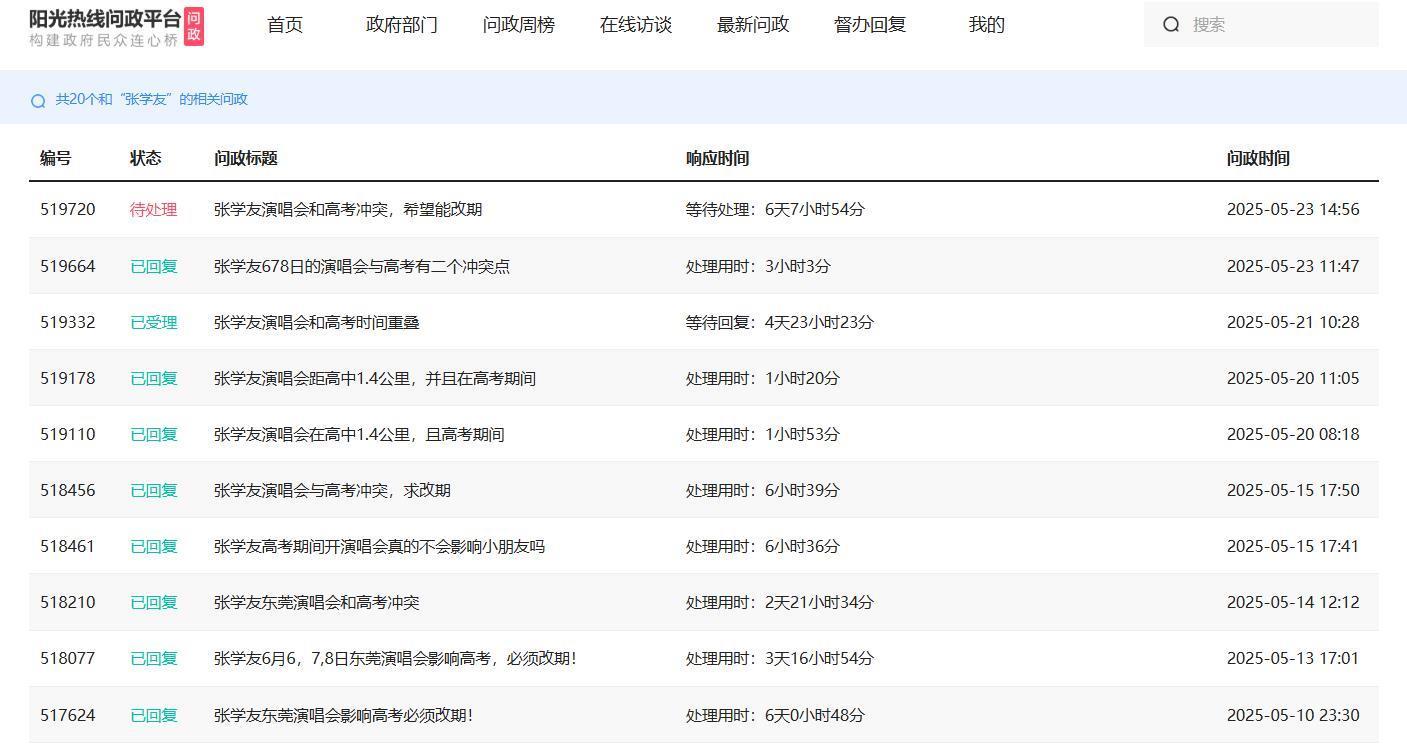This screenshot has height=755, width=1407.
Task: Open post 张学友678日的演唱会与高考有二个冲突点
Action: (x=362, y=267)
